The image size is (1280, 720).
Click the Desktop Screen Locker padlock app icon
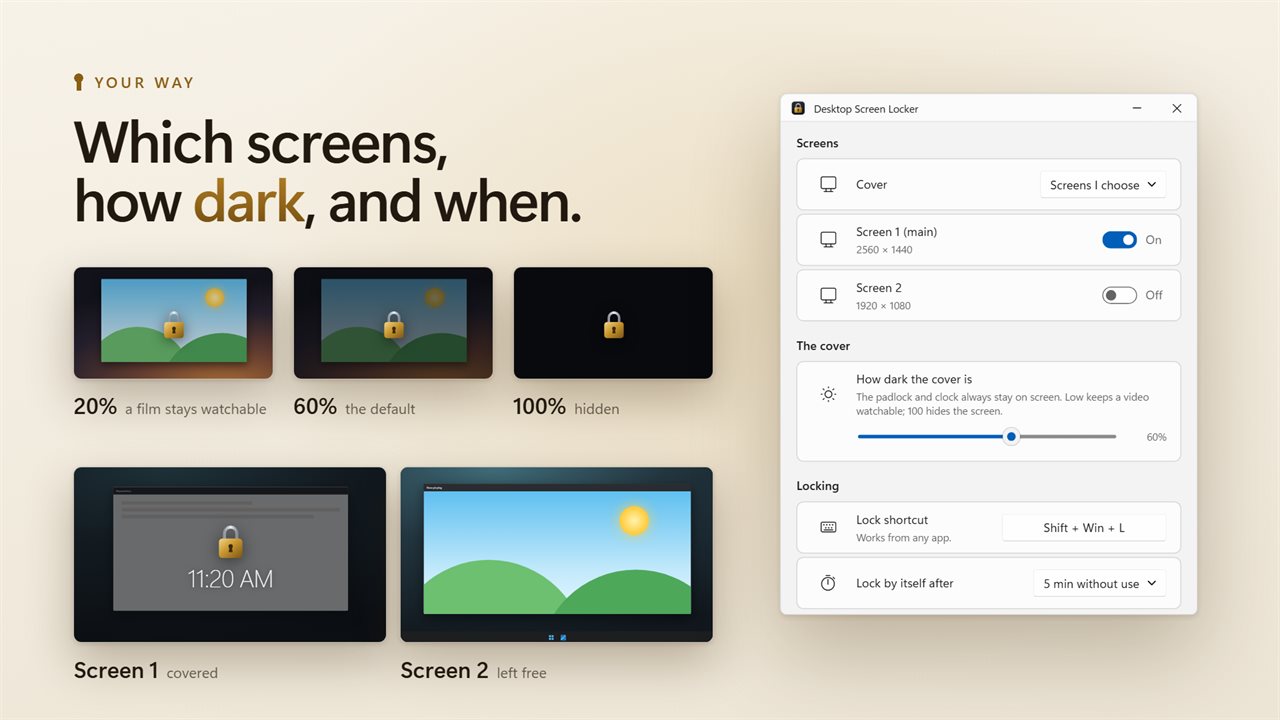pyautogui.click(x=798, y=108)
